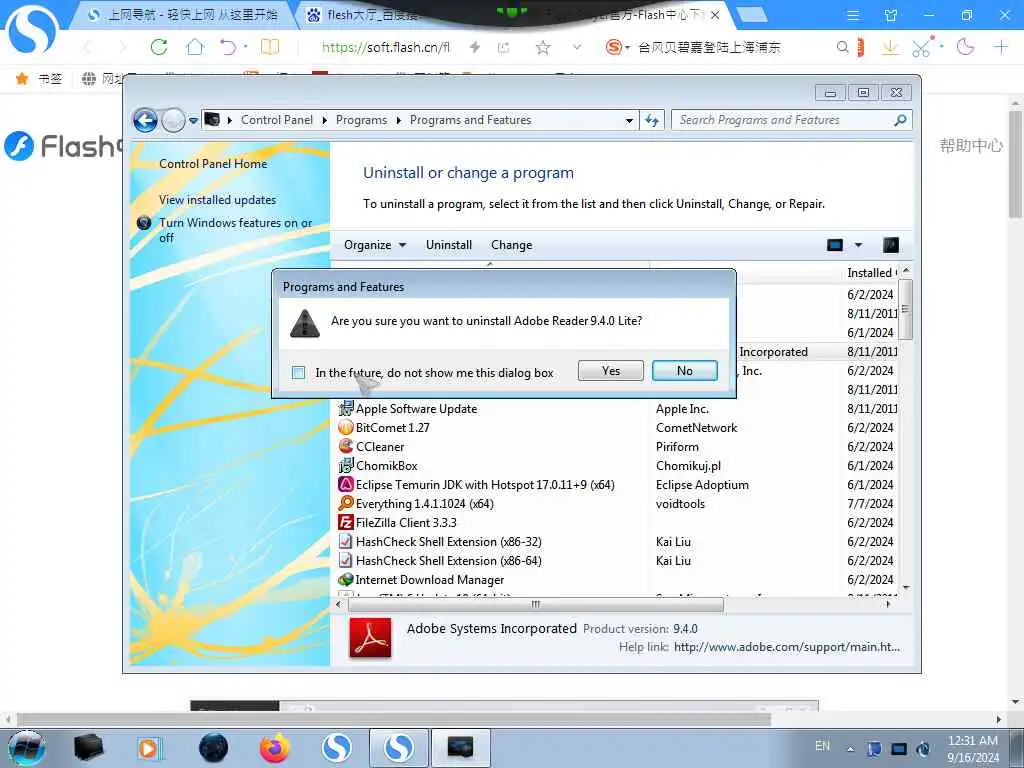The width and height of the screenshot is (1024, 768).
Task: Open browser downloads arrow icon
Action: (x=889, y=47)
